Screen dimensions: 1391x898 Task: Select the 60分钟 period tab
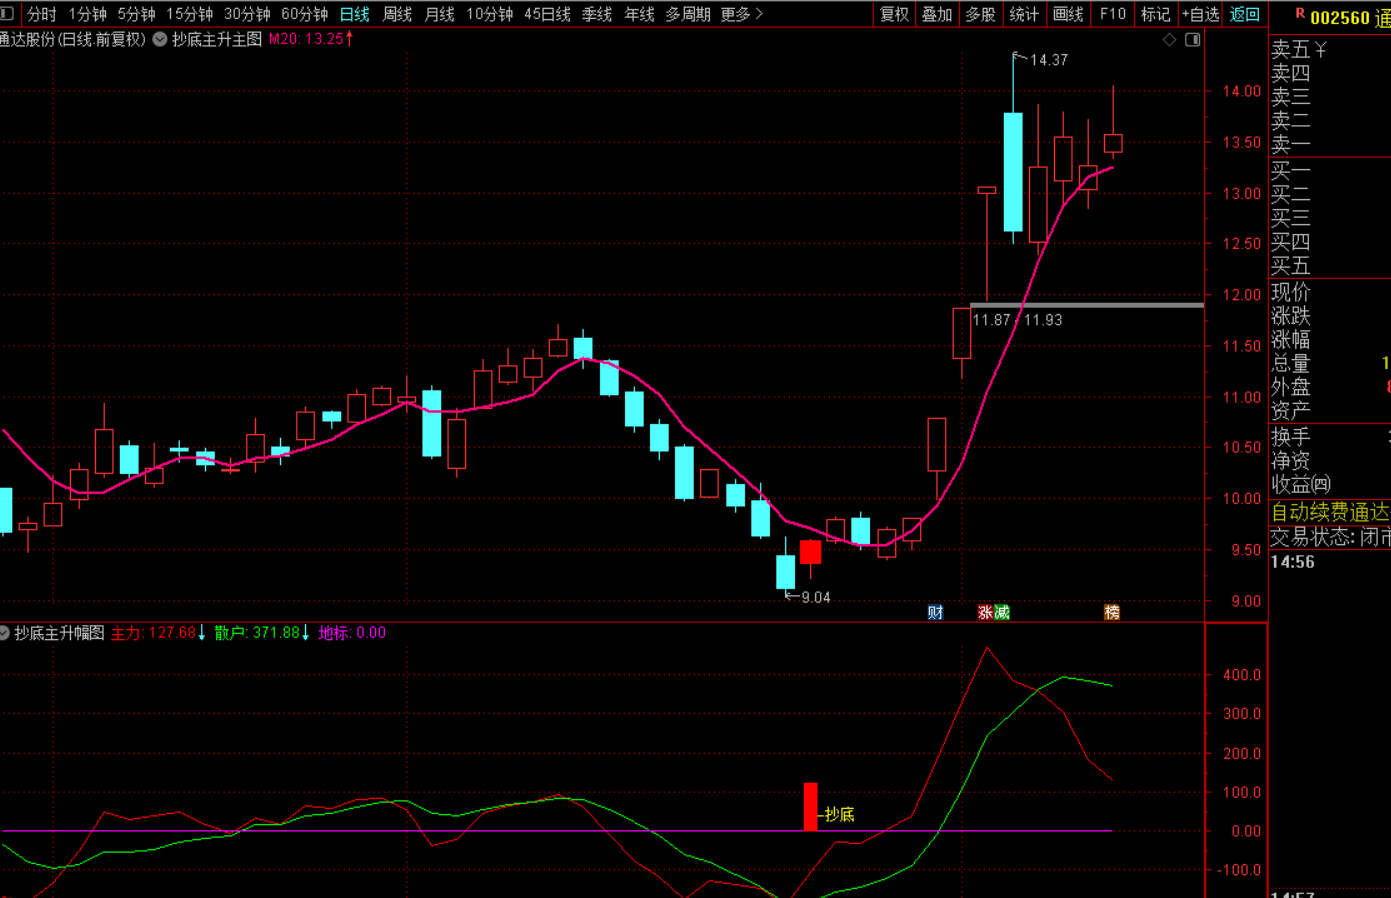pyautogui.click(x=304, y=14)
